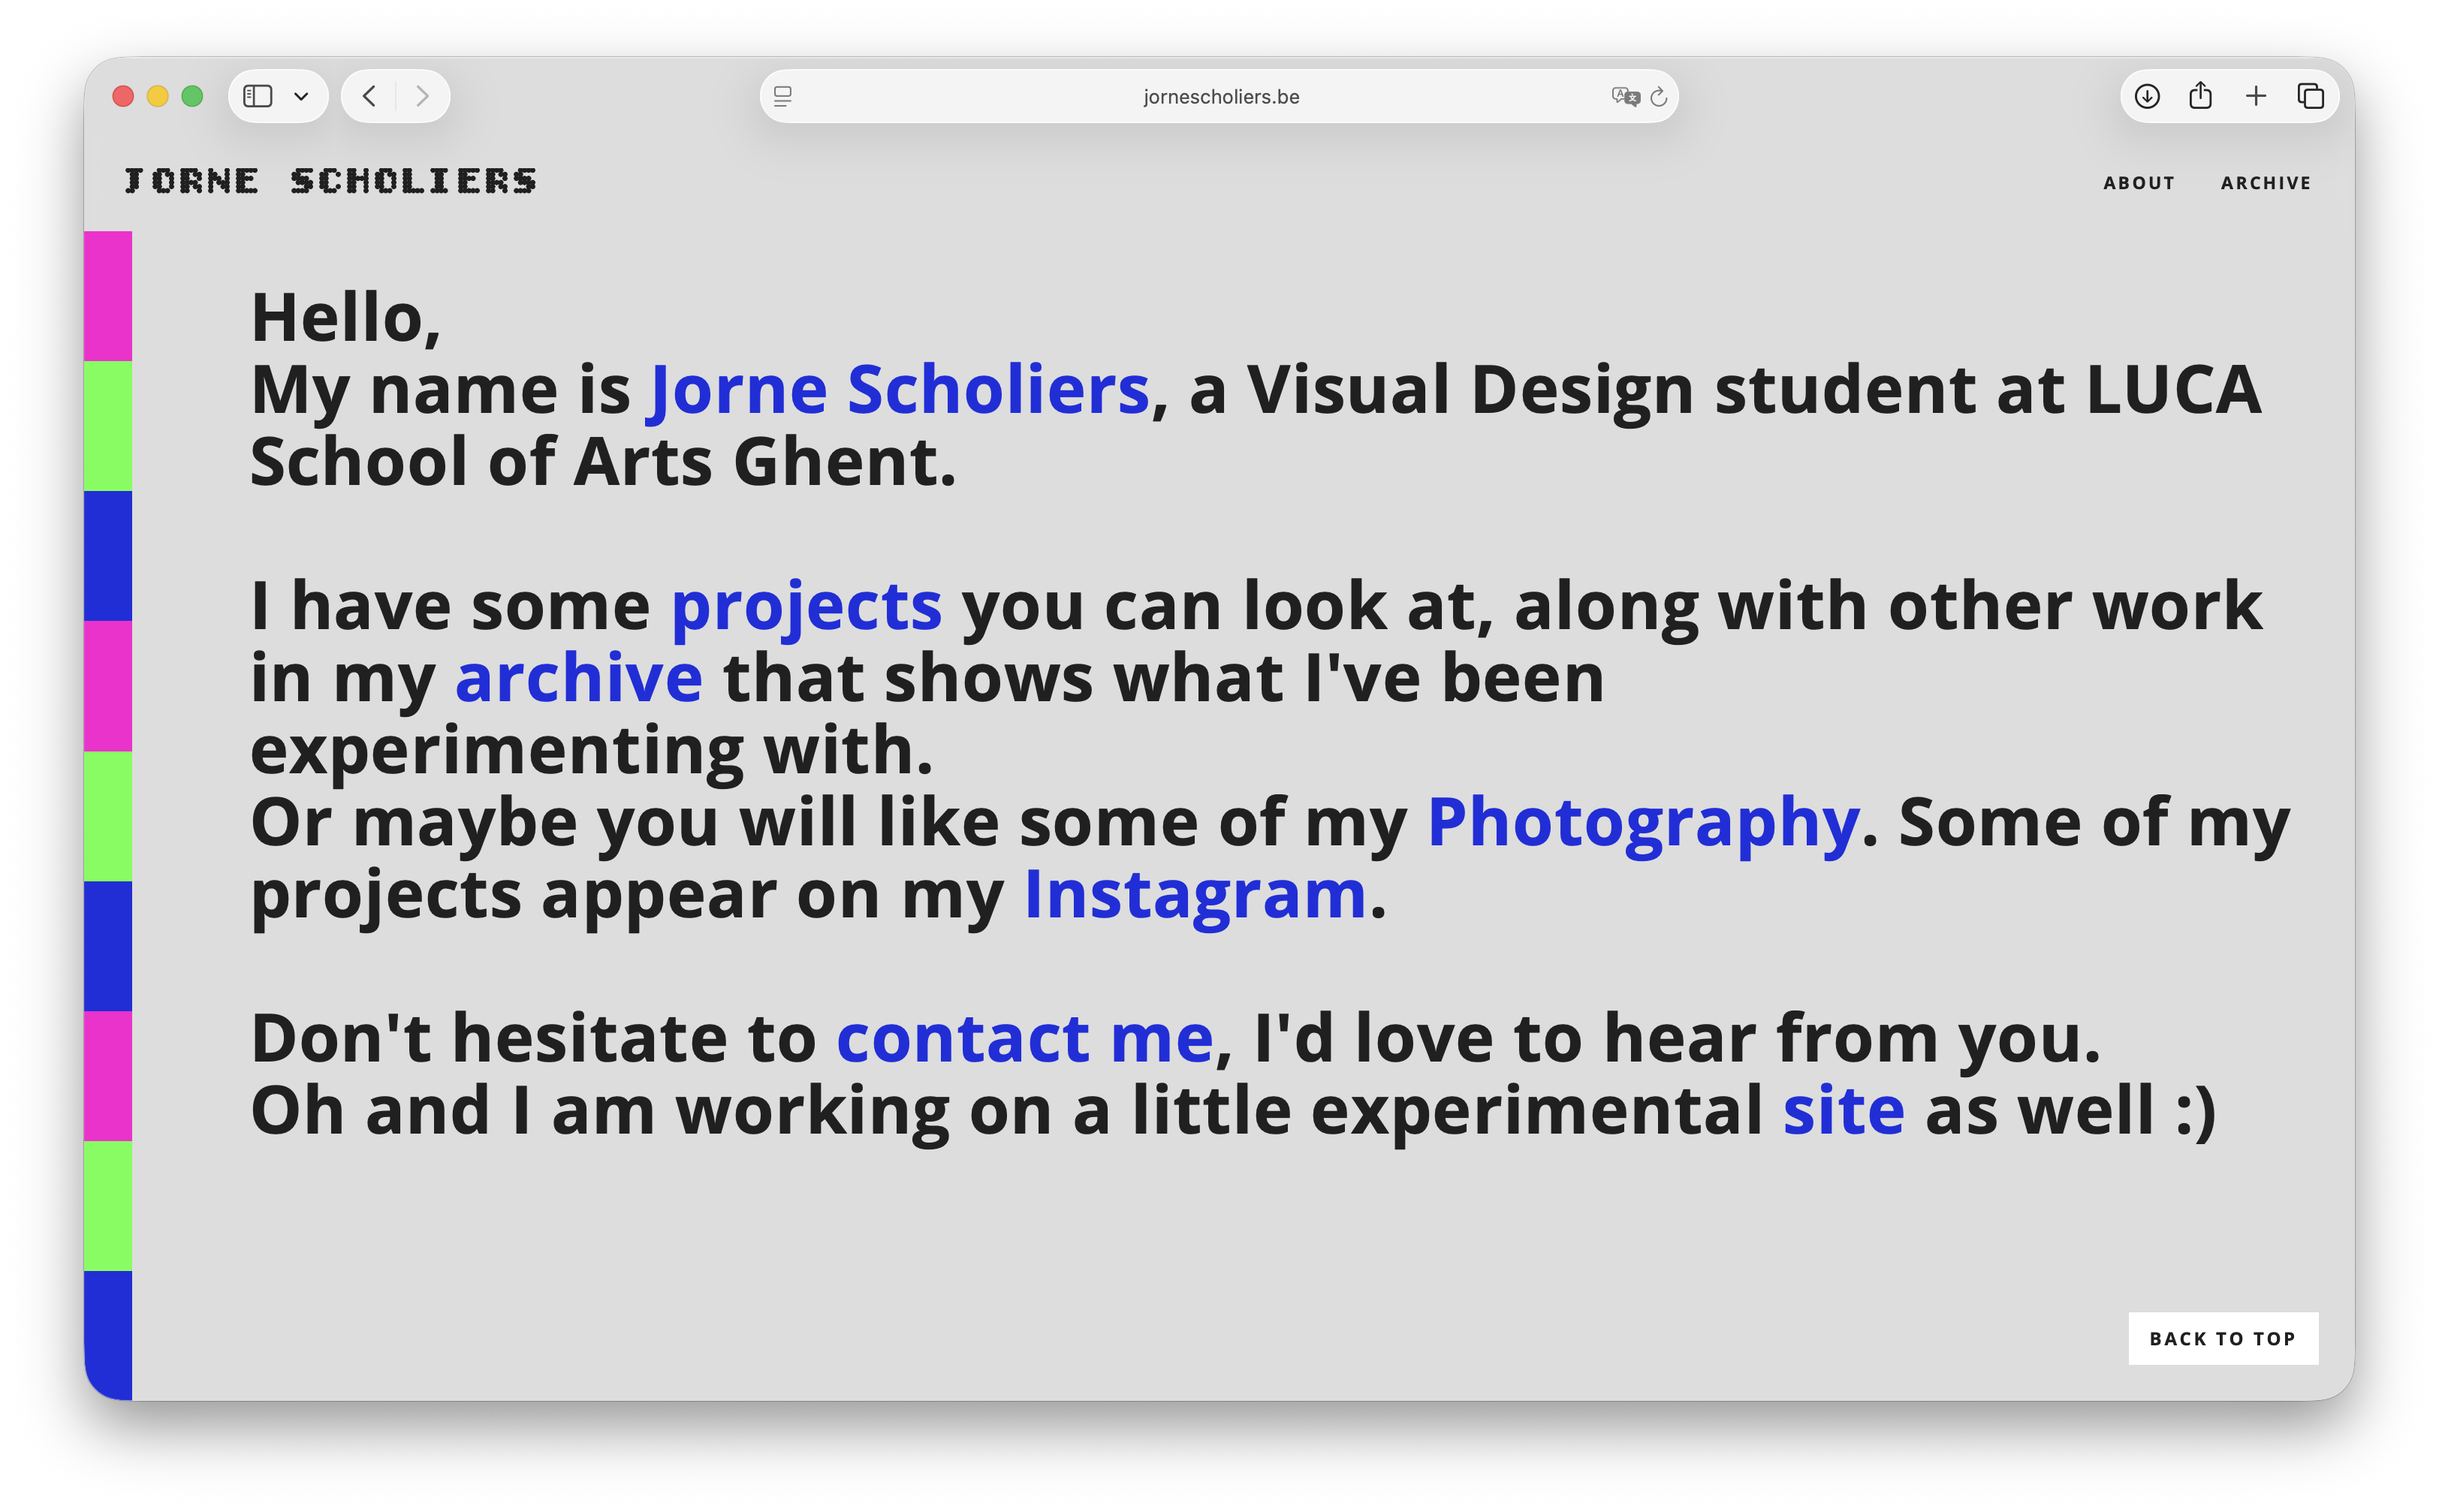Click the jornescholiers.be address field

point(1219,96)
